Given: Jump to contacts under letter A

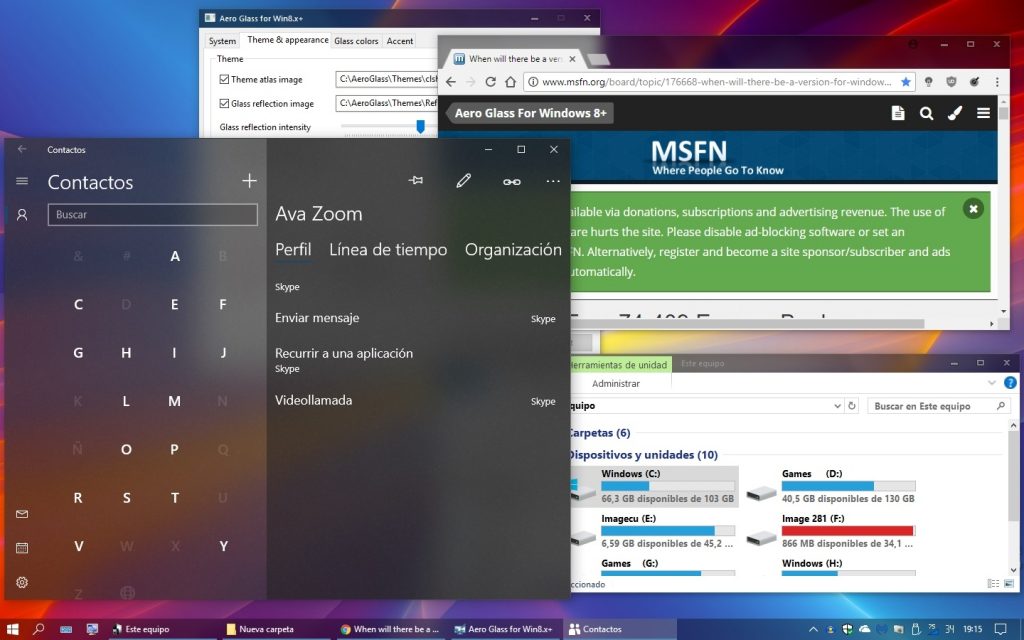Looking at the screenshot, I should (x=174, y=256).
